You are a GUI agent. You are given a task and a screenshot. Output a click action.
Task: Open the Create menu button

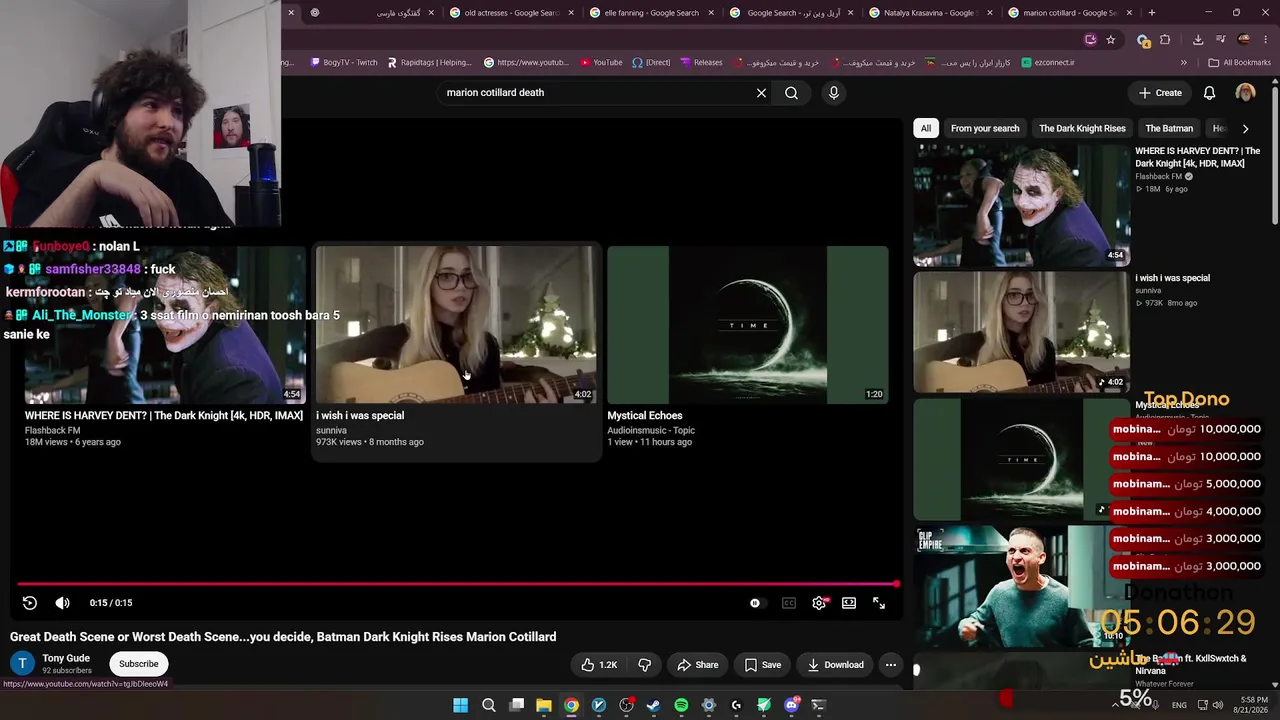(x=1160, y=93)
